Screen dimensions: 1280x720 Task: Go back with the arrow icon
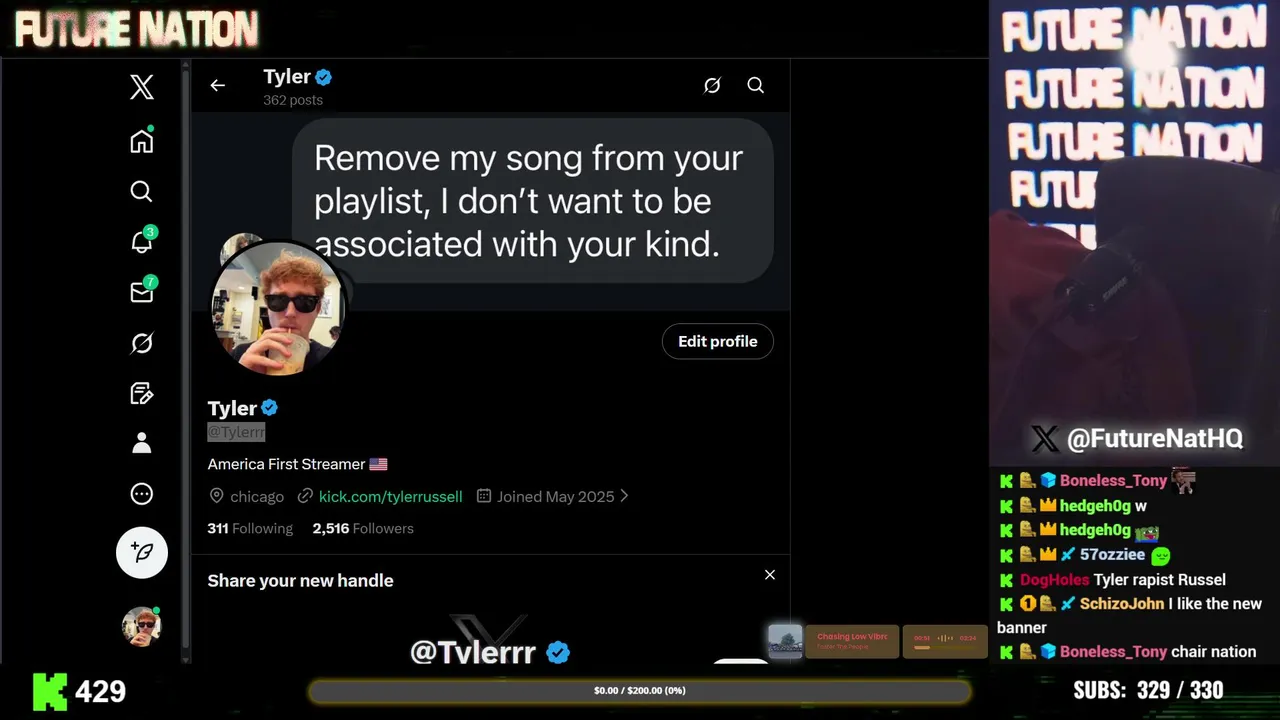pos(217,86)
